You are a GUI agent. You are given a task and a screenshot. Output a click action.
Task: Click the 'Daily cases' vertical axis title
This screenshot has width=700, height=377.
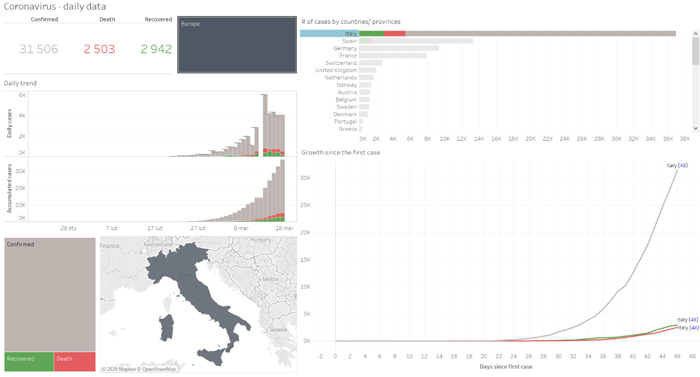[9, 124]
